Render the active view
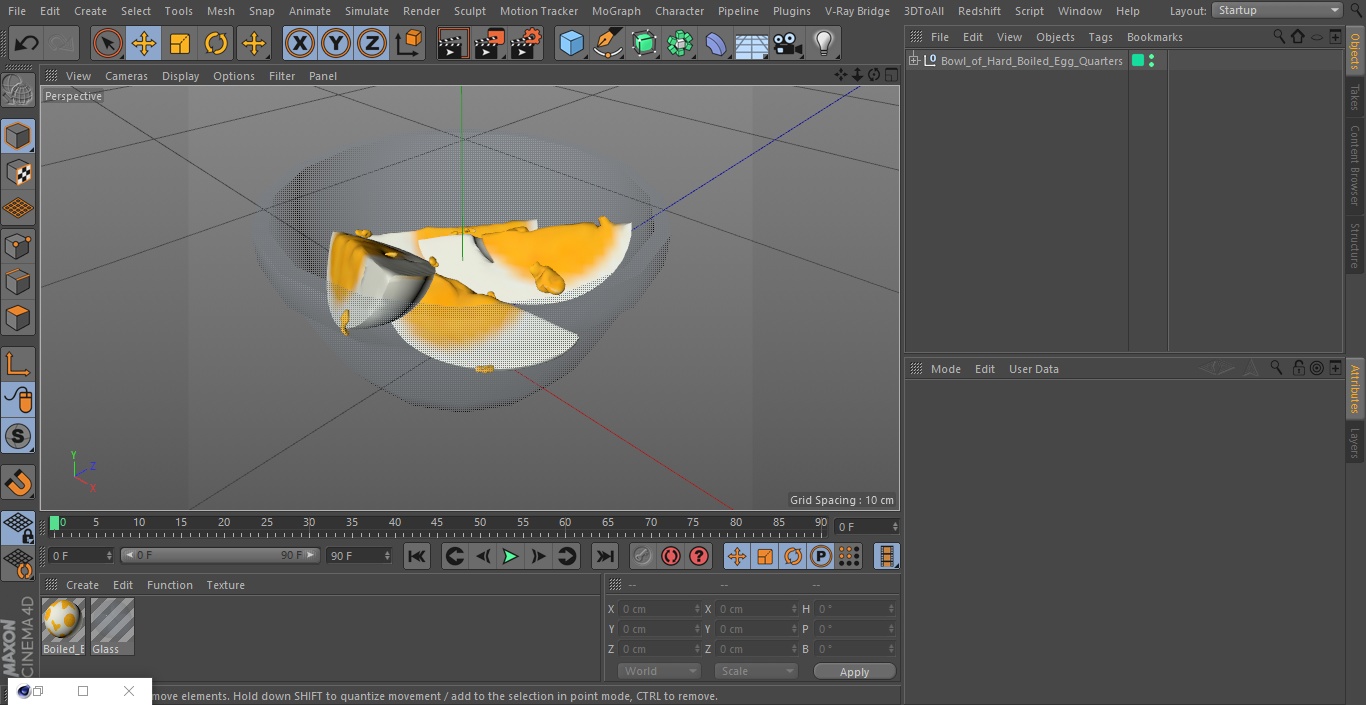Screen dimensions: 1366x705 (453, 43)
